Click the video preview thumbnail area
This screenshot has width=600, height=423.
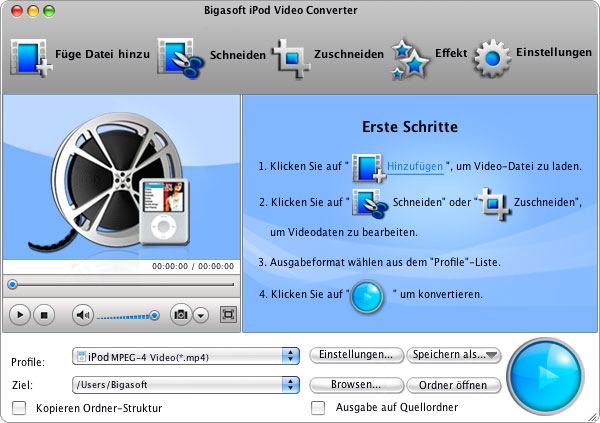click(121, 178)
